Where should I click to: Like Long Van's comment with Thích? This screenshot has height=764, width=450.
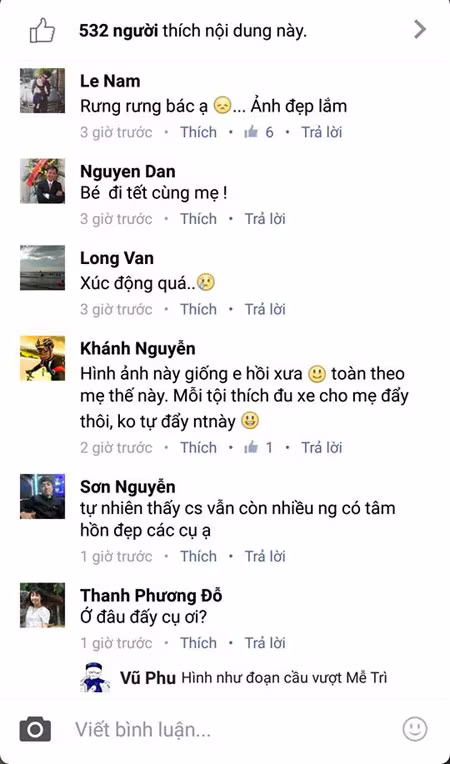pos(198,309)
